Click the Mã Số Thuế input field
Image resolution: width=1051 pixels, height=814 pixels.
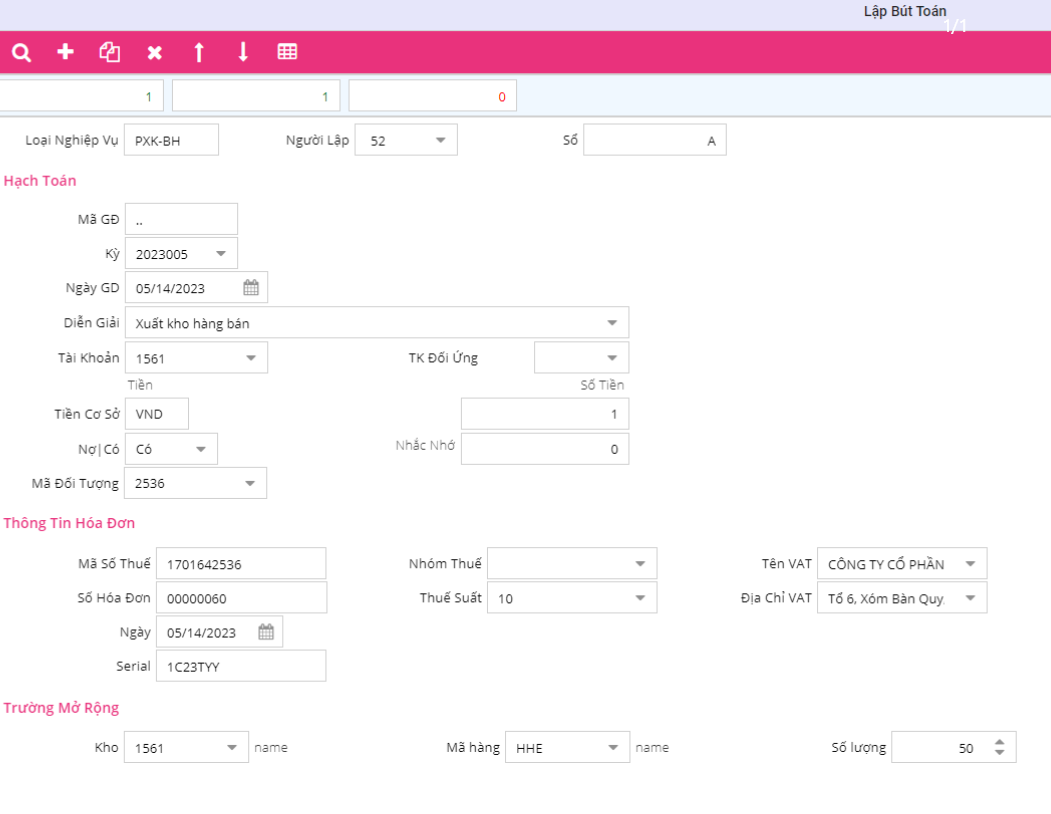coord(241,564)
